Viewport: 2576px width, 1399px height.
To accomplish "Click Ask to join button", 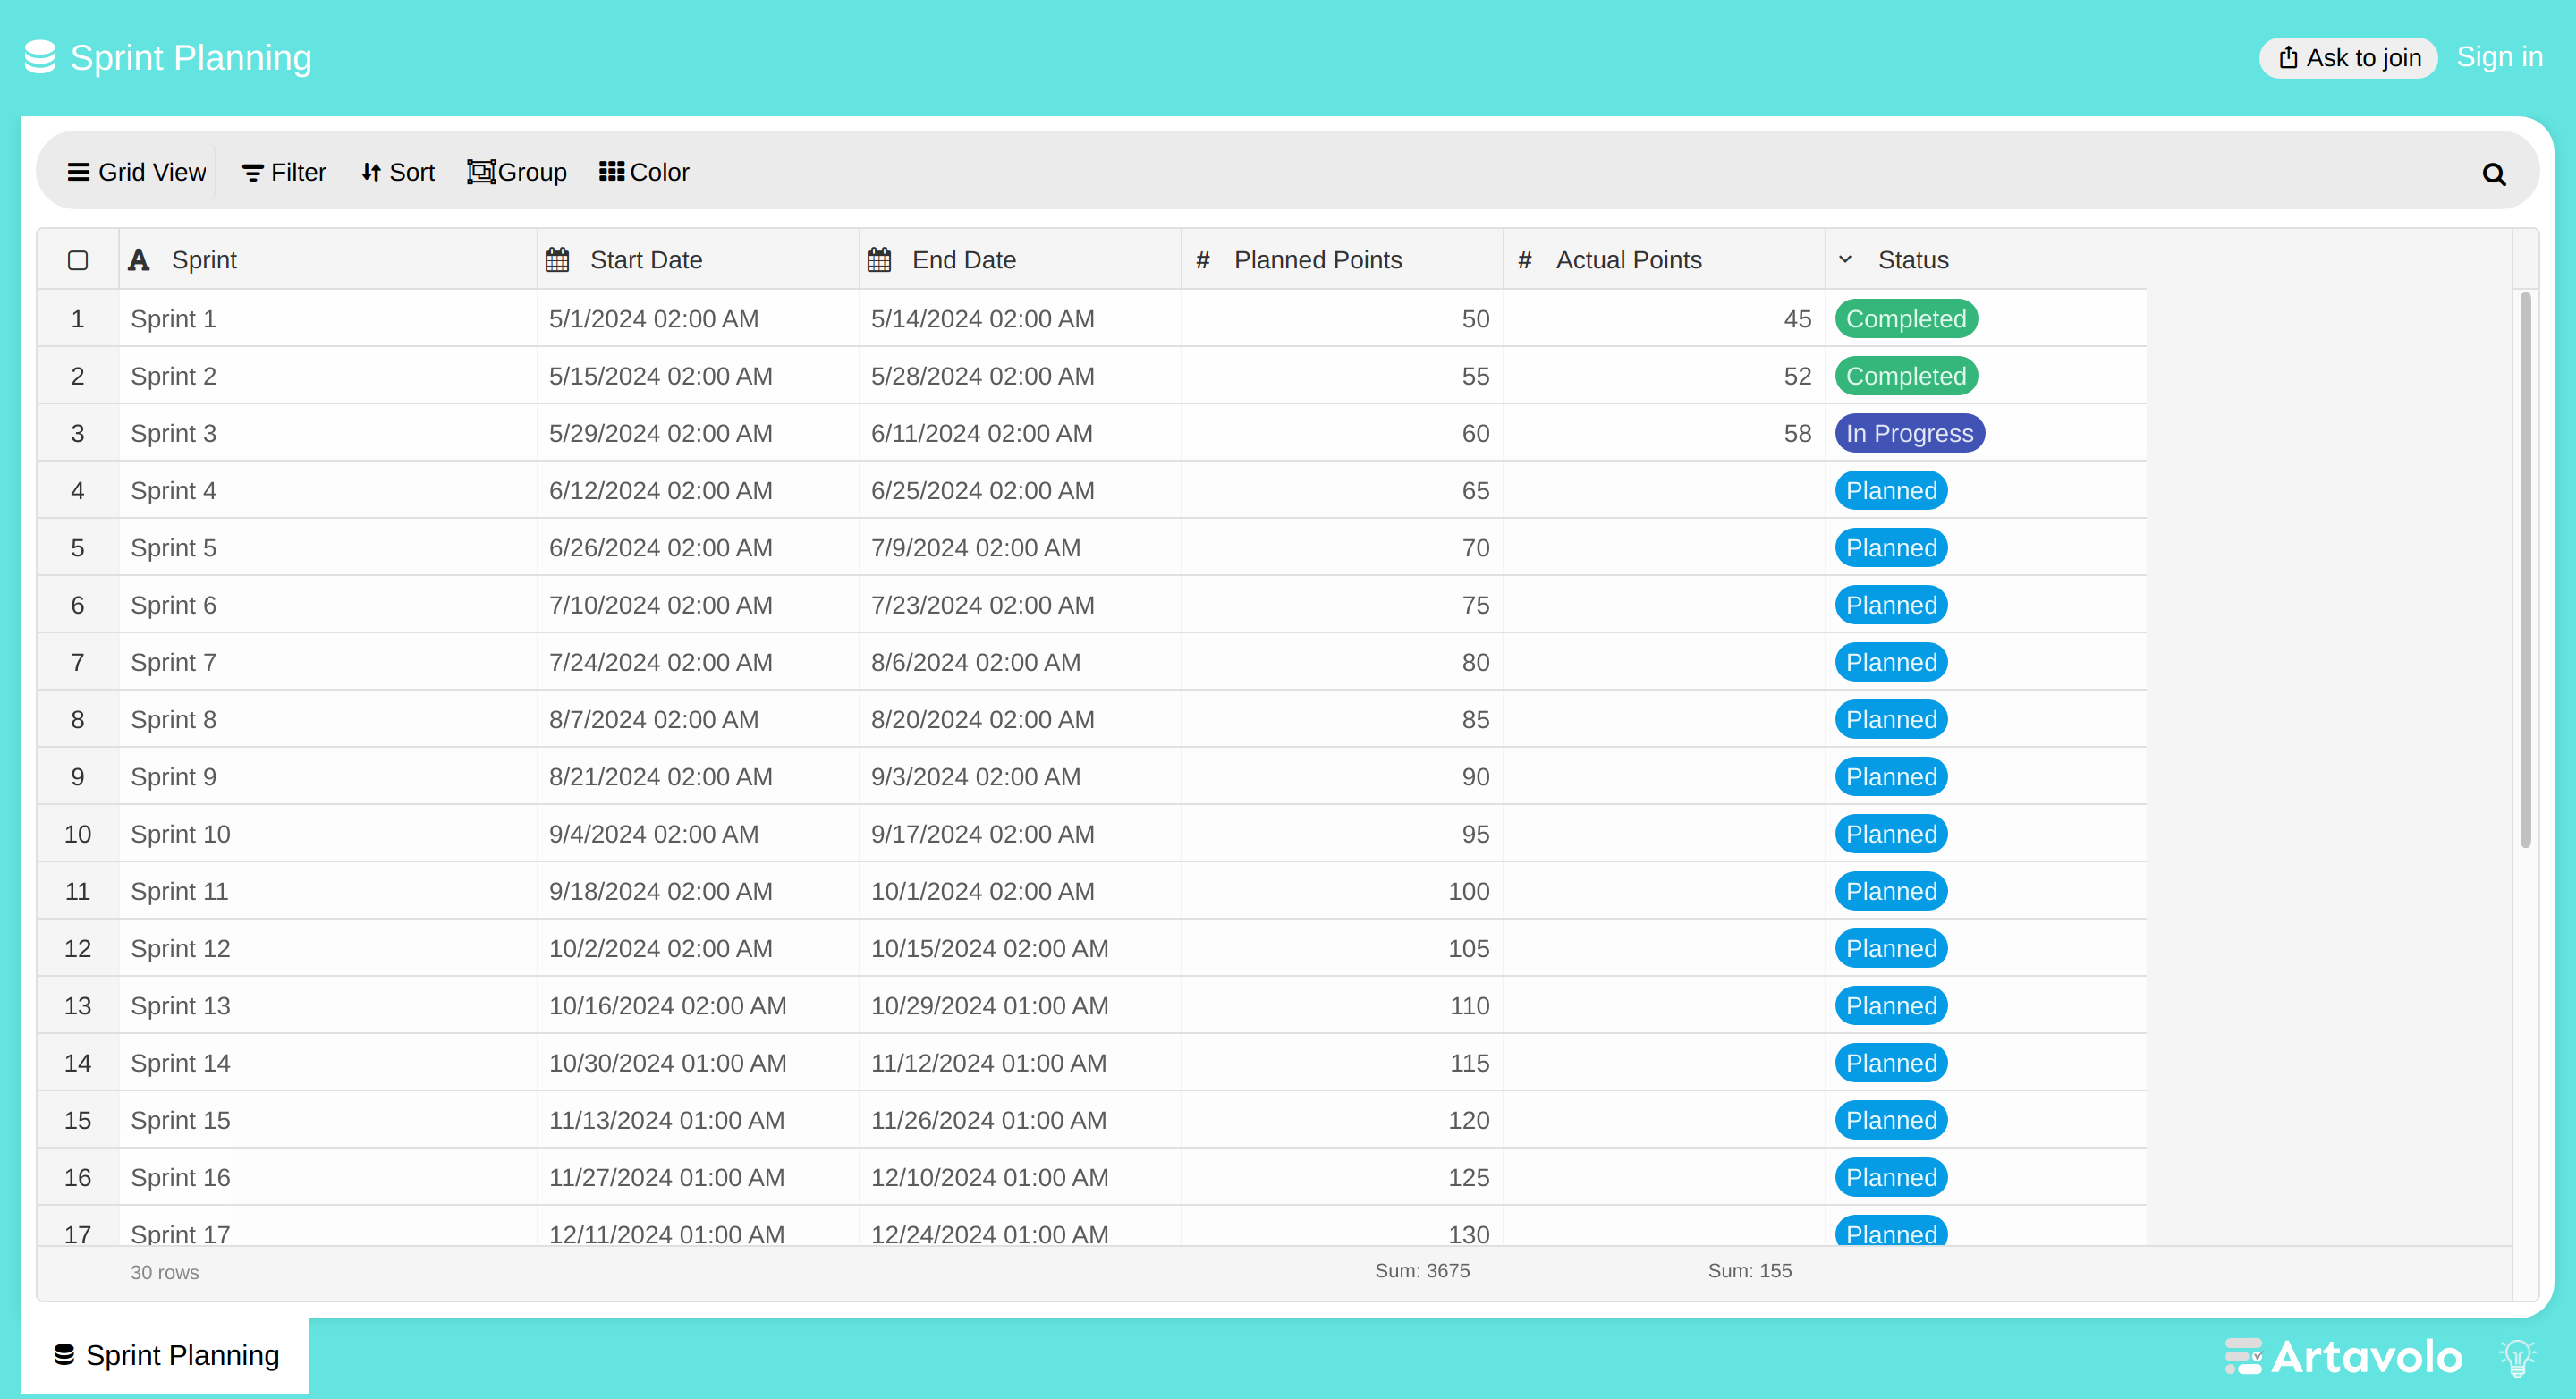I will [x=2348, y=57].
